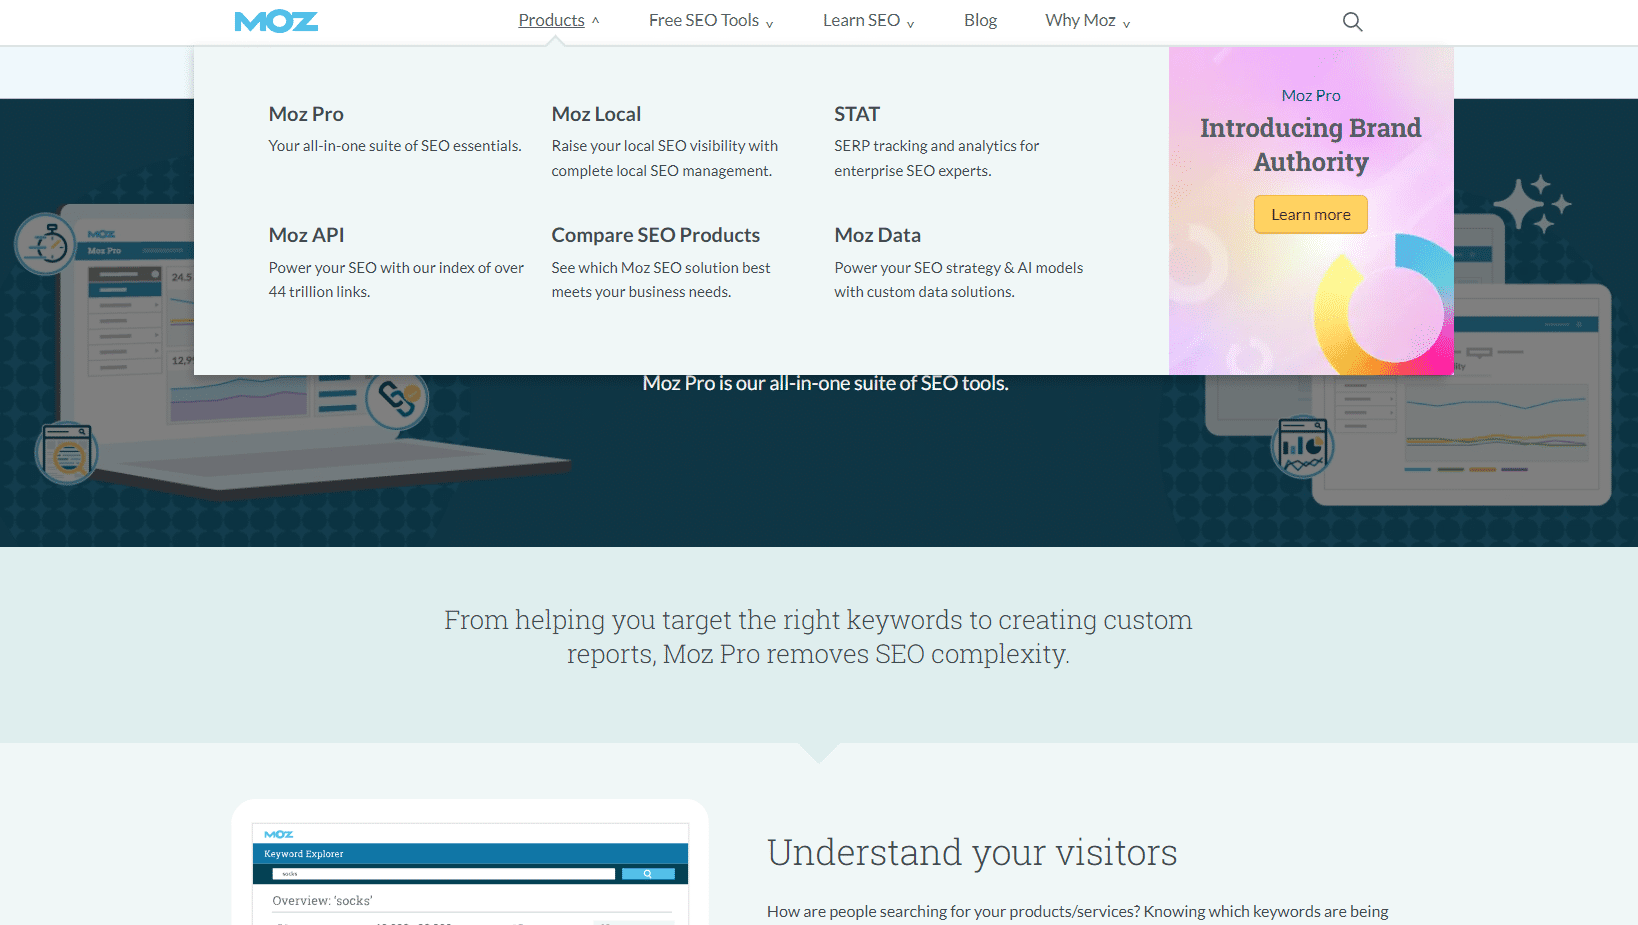Image resolution: width=1638 pixels, height=925 pixels.
Task: Click 'Power your SEO with our index' description
Action: pos(396,280)
